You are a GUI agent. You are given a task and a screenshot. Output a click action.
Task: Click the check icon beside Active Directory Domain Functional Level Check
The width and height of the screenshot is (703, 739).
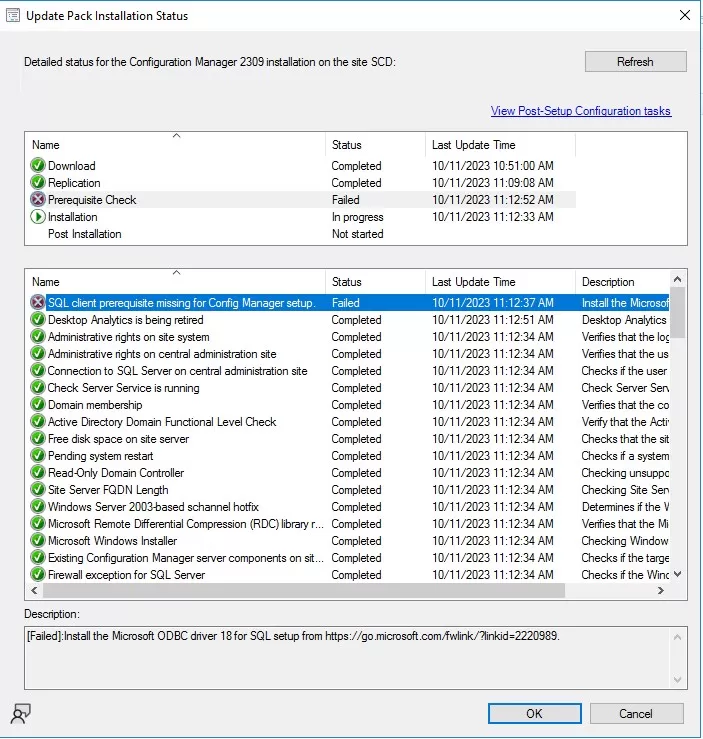(x=38, y=421)
